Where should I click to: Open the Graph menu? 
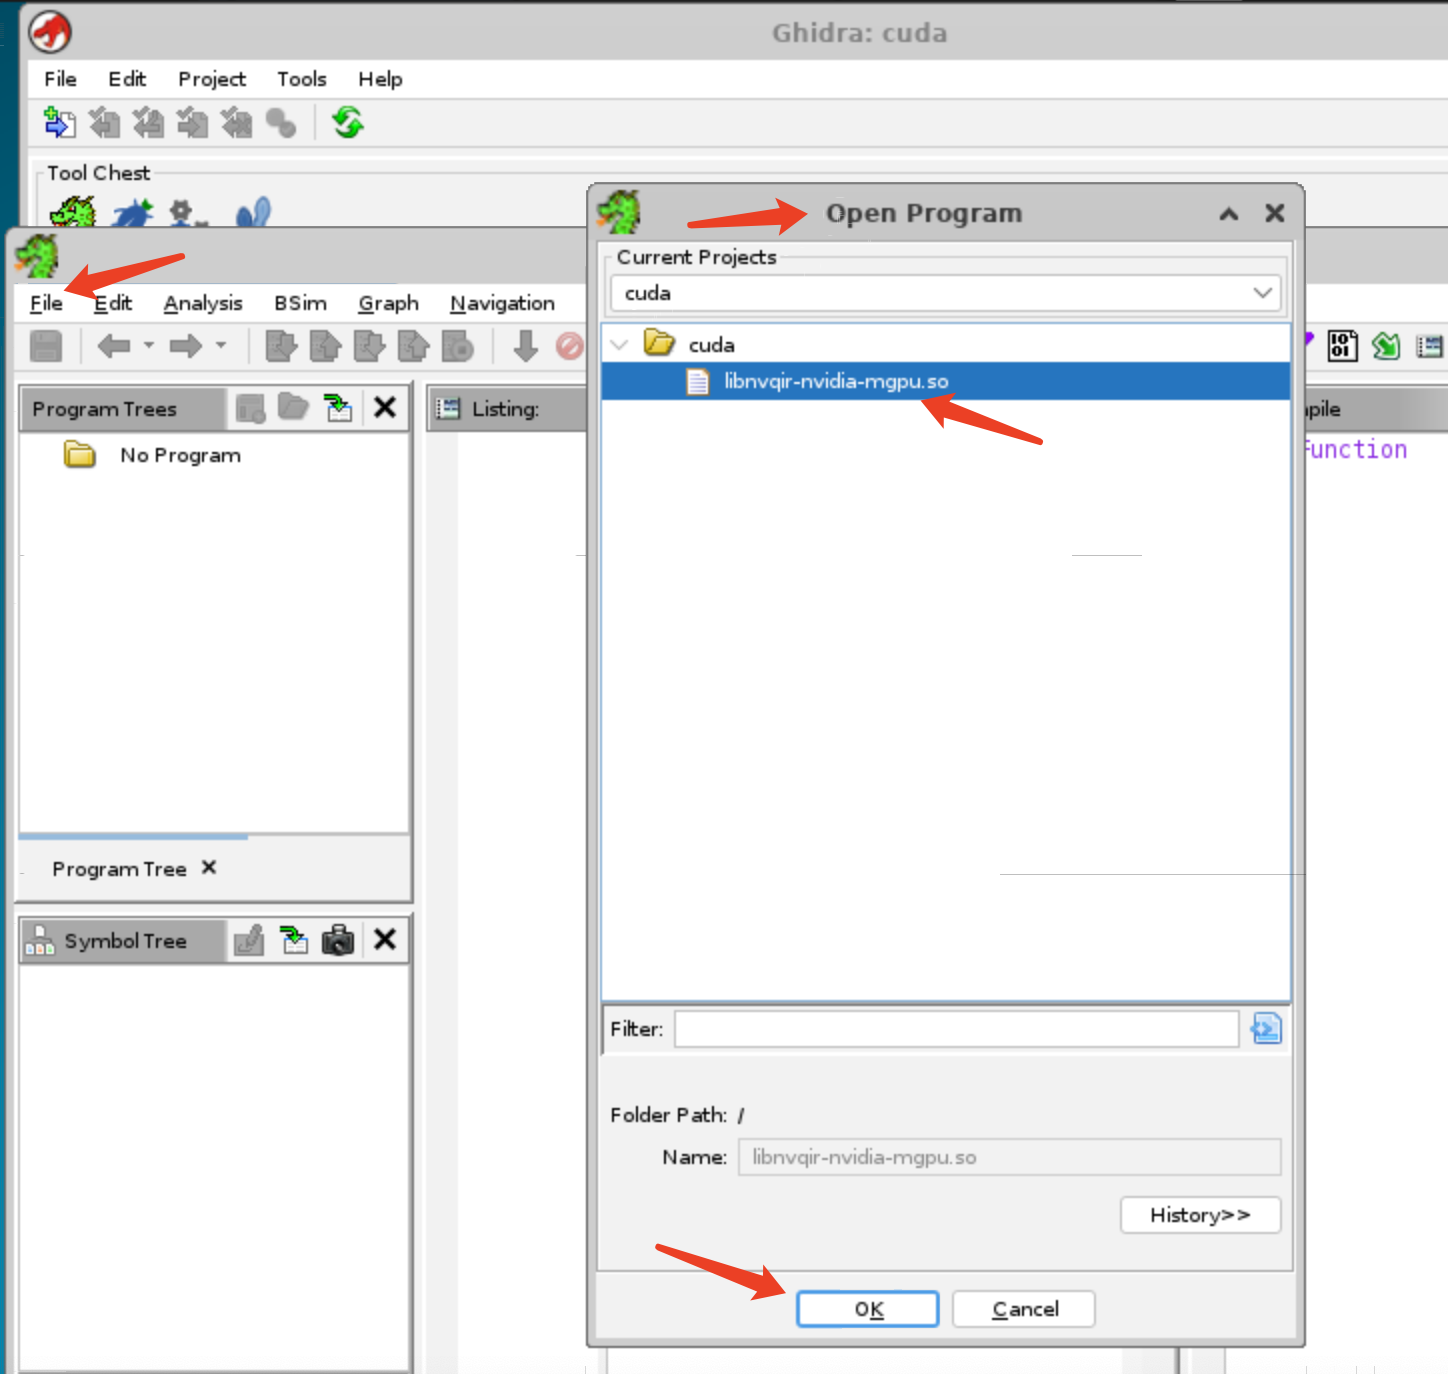tap(388, 303)
